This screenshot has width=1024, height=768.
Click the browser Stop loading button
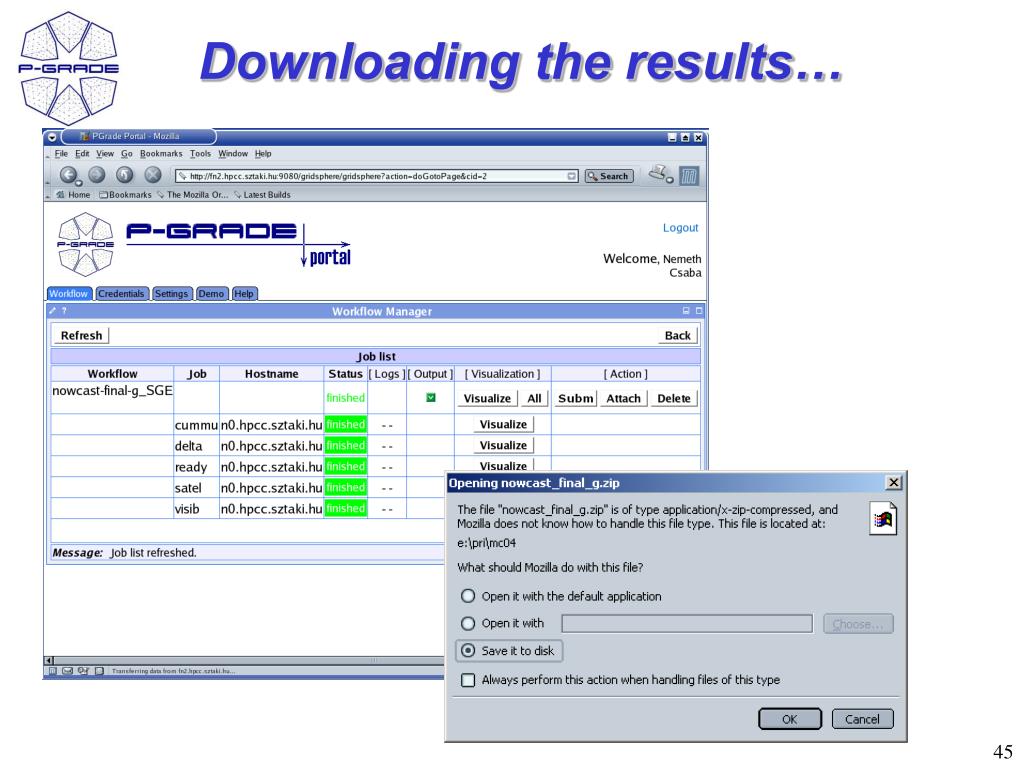[153, 174]
